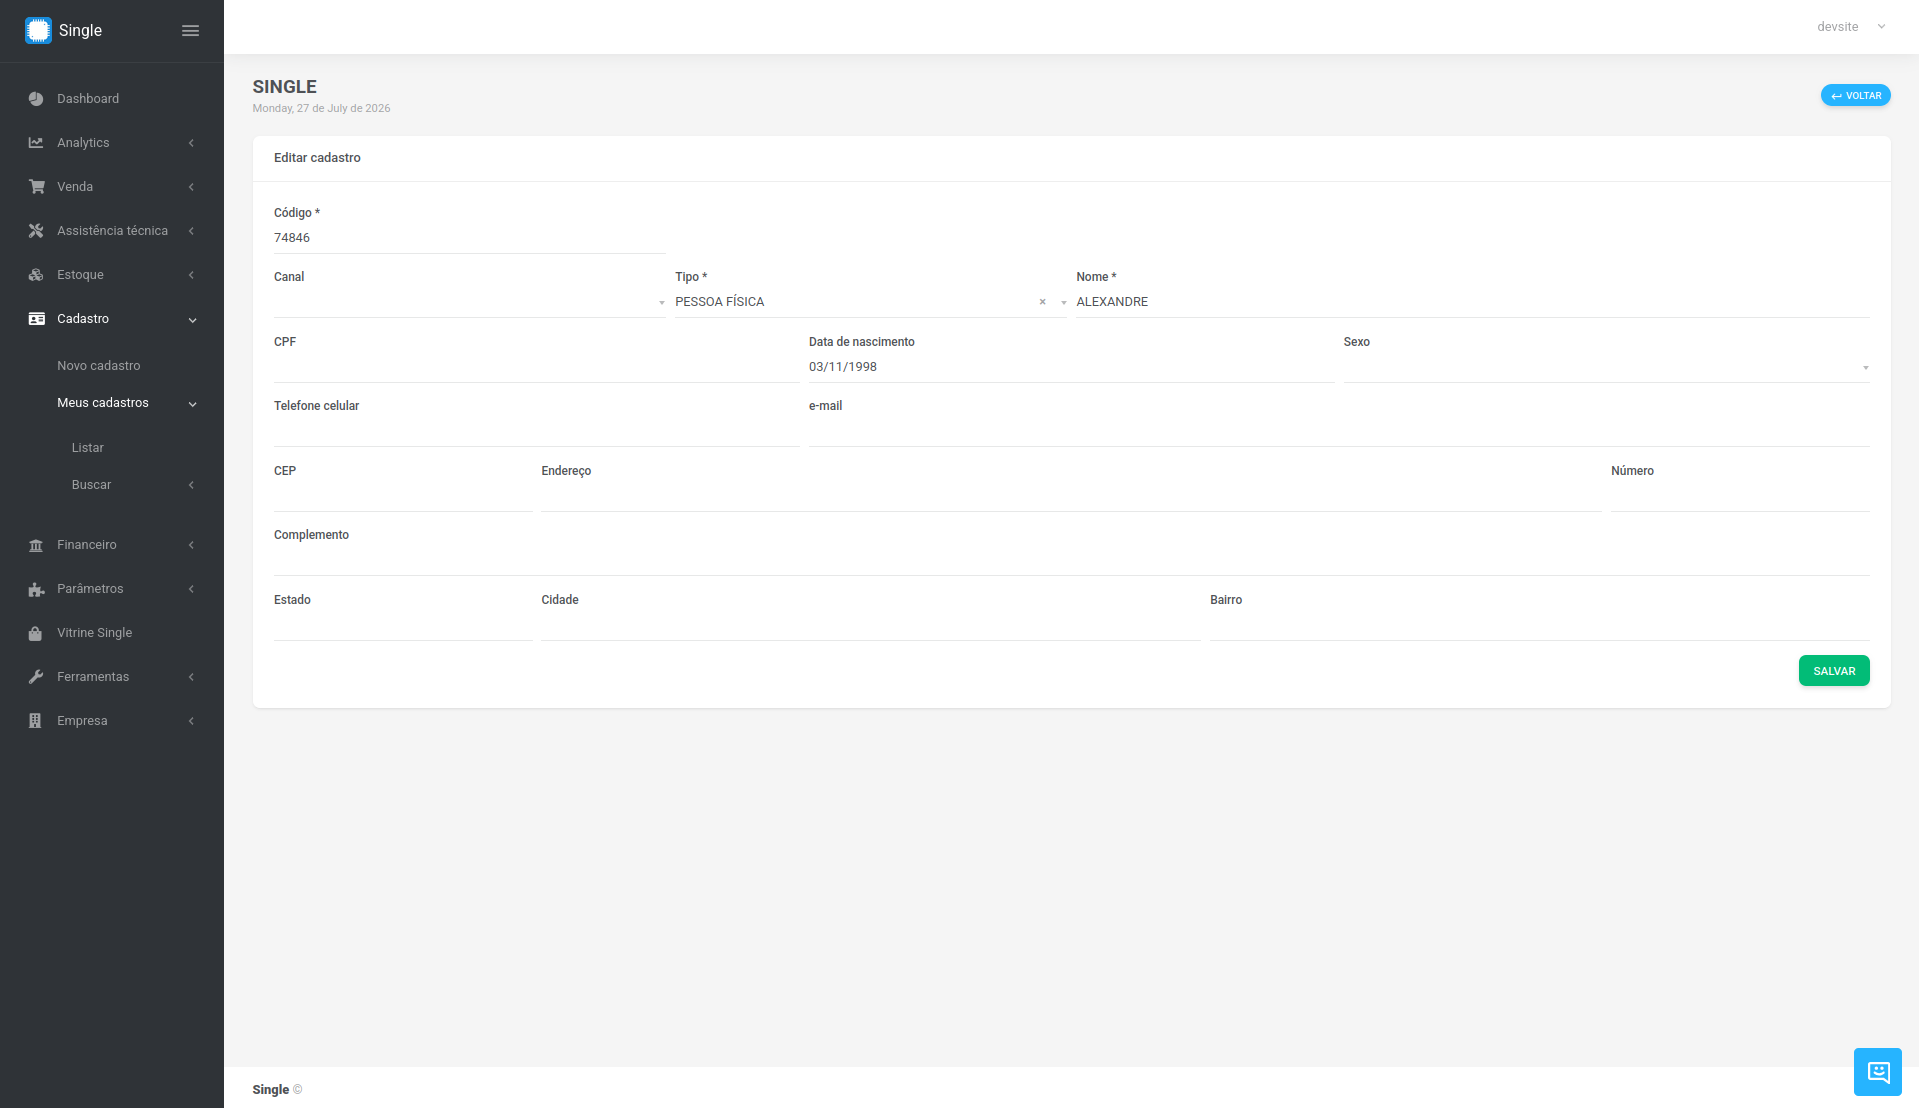Viewport: 1919px width, 1108px height.
Task: Click into the CPF input field
Action: pyautogui.click(x=536, y=367)
